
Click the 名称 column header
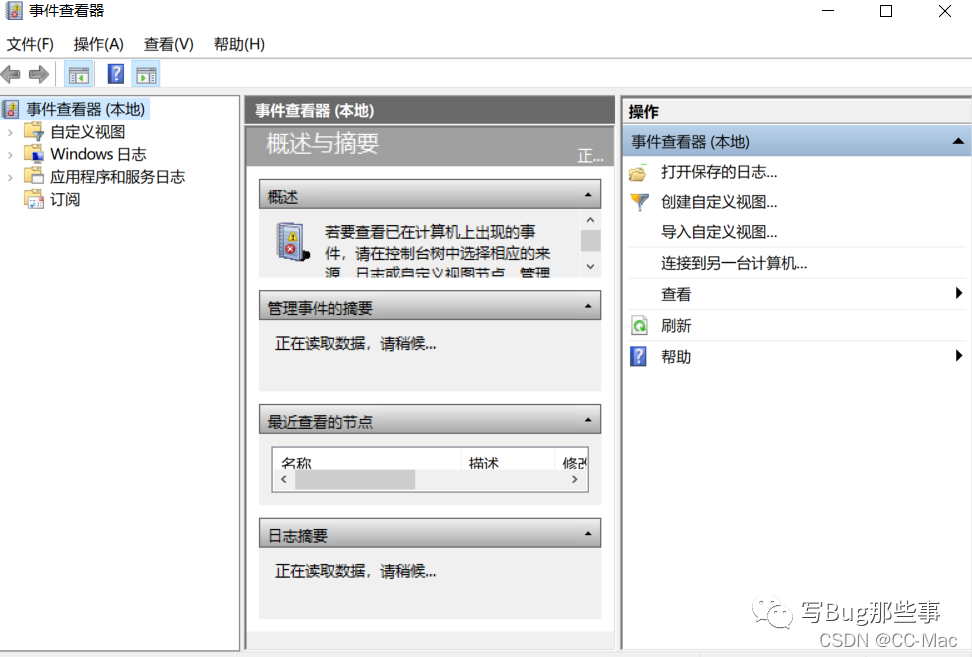(367, 461)
